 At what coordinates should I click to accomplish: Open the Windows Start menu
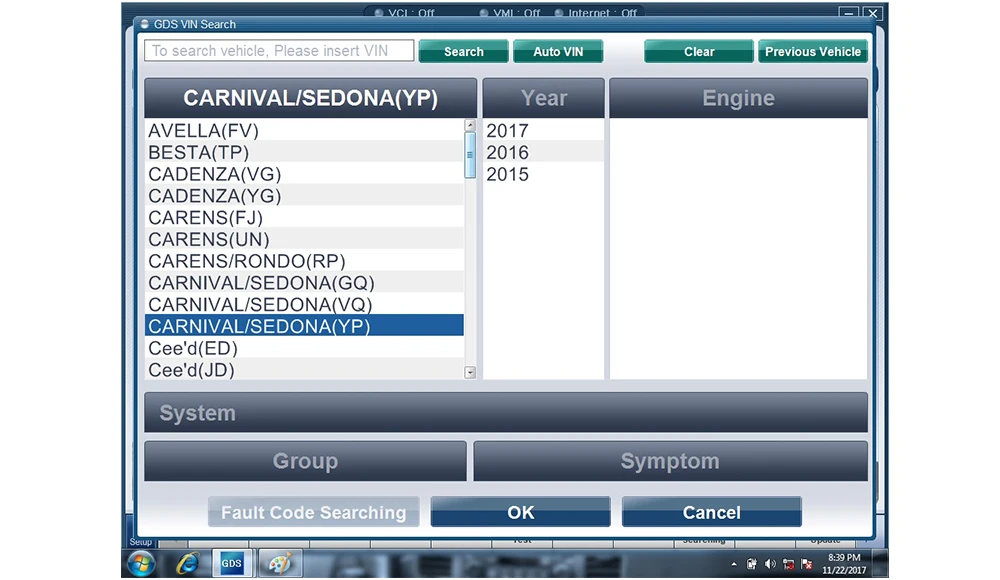[x=141, y=564]
